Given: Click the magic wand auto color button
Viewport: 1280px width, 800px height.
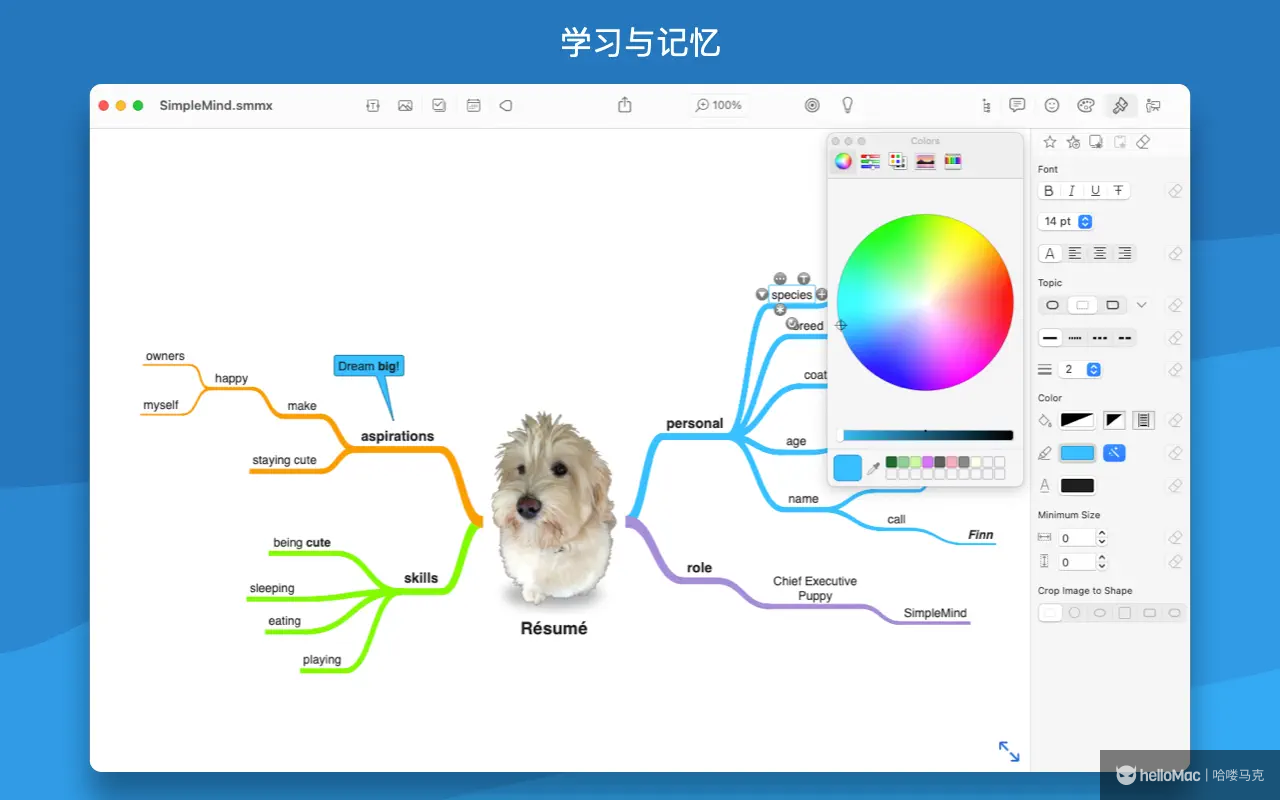Looking at the screenshot, I should [x=1113, y=453].
